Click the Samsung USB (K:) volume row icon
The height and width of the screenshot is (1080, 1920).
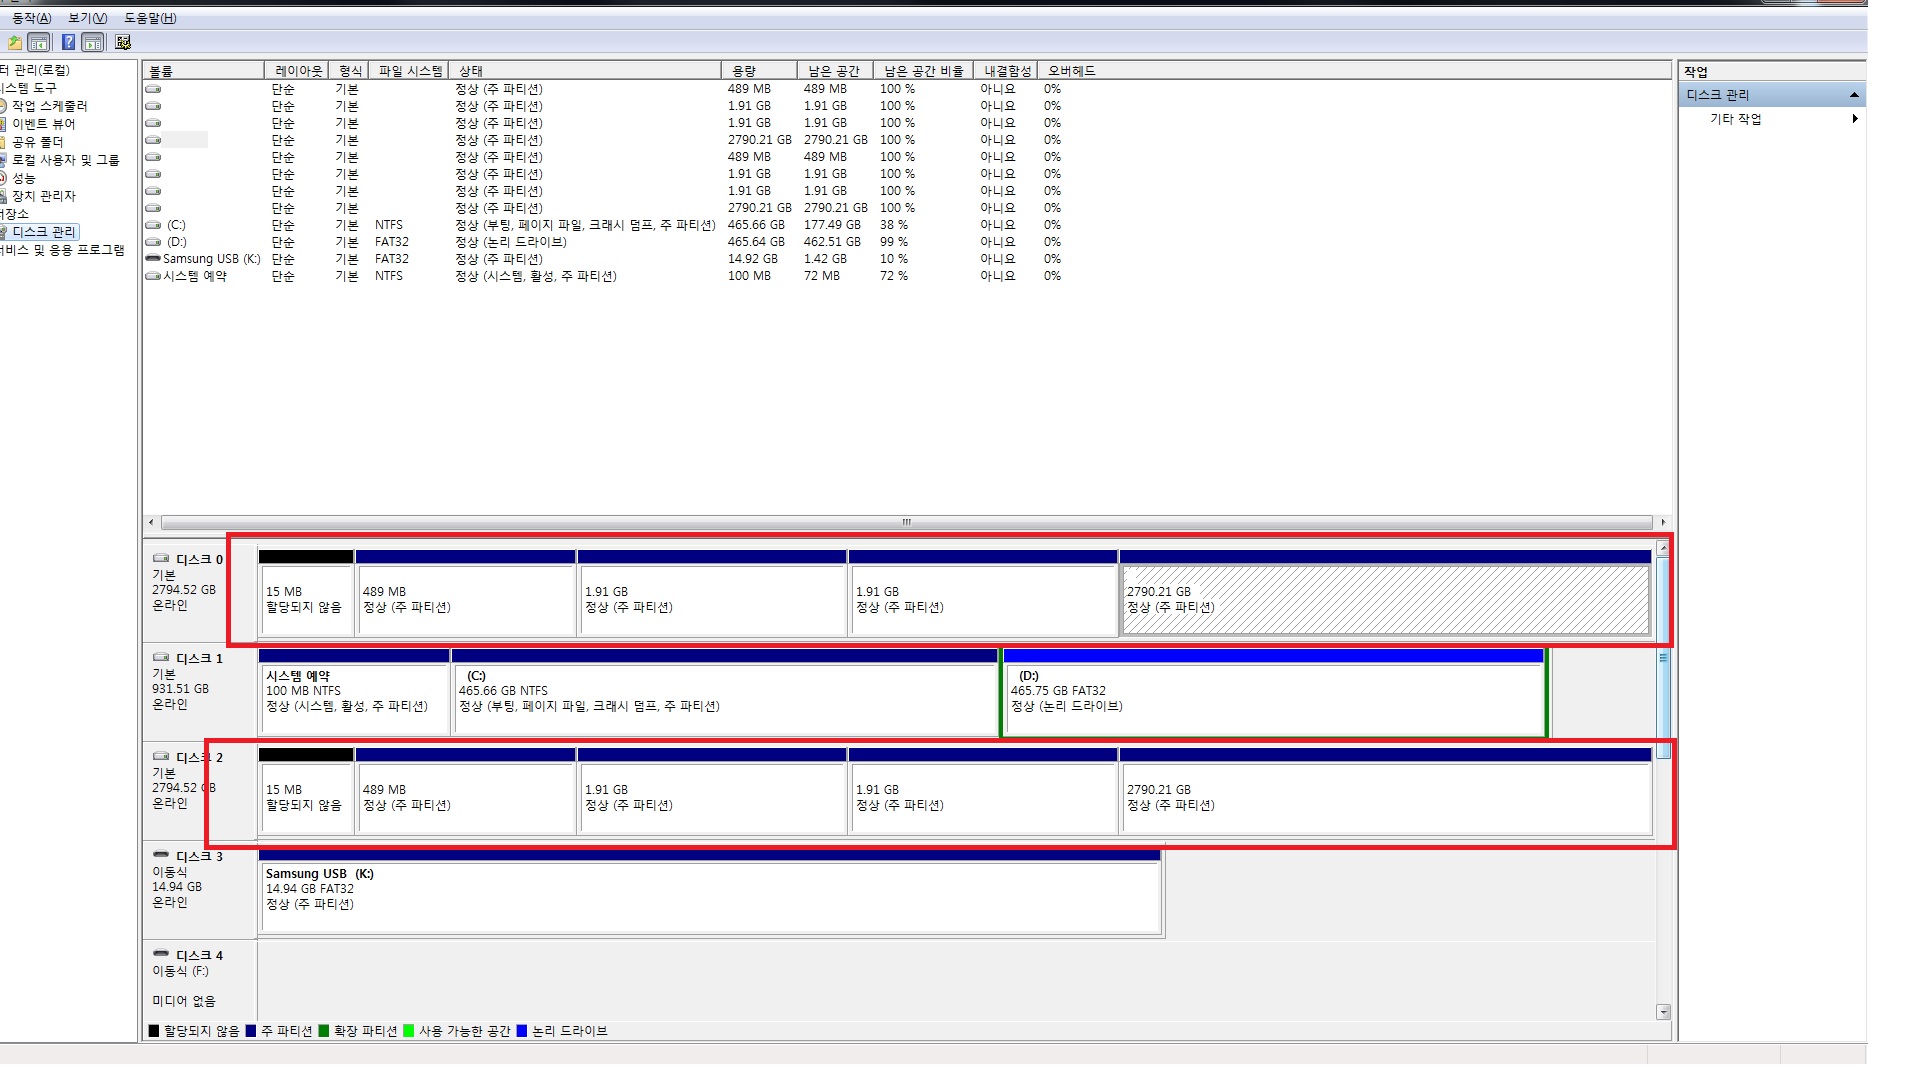pos(153,259)
